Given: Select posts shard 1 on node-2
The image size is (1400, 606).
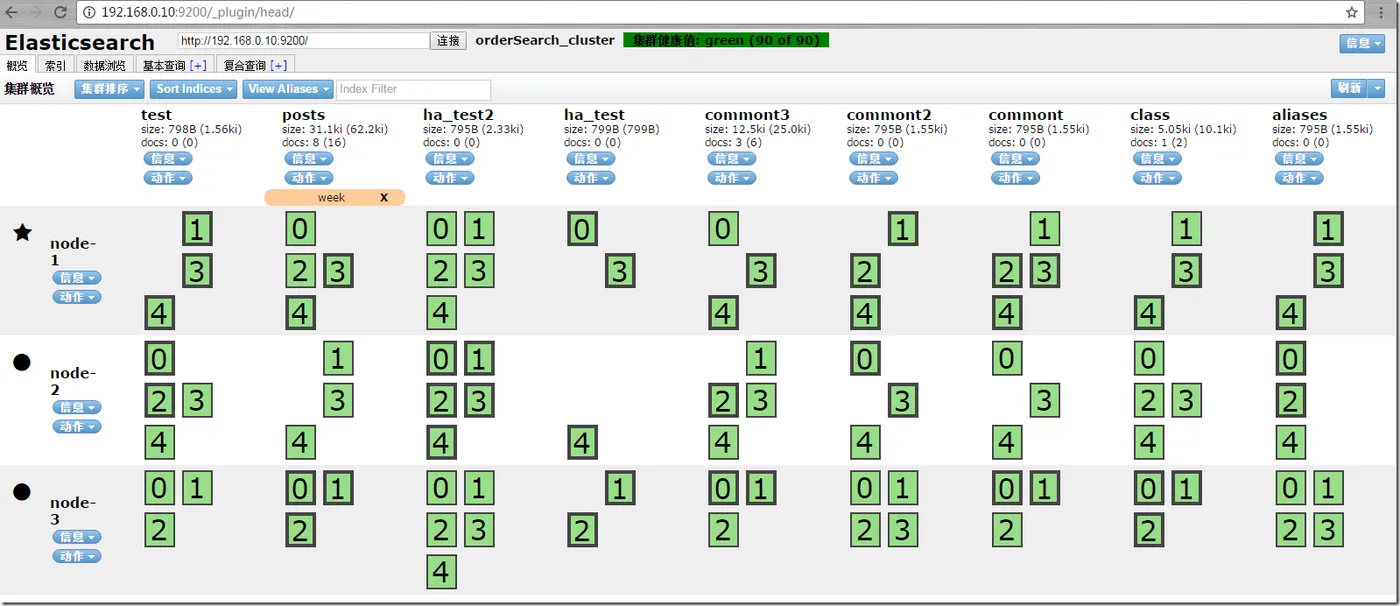Looking at the screenshot, I should pos(338,359).
